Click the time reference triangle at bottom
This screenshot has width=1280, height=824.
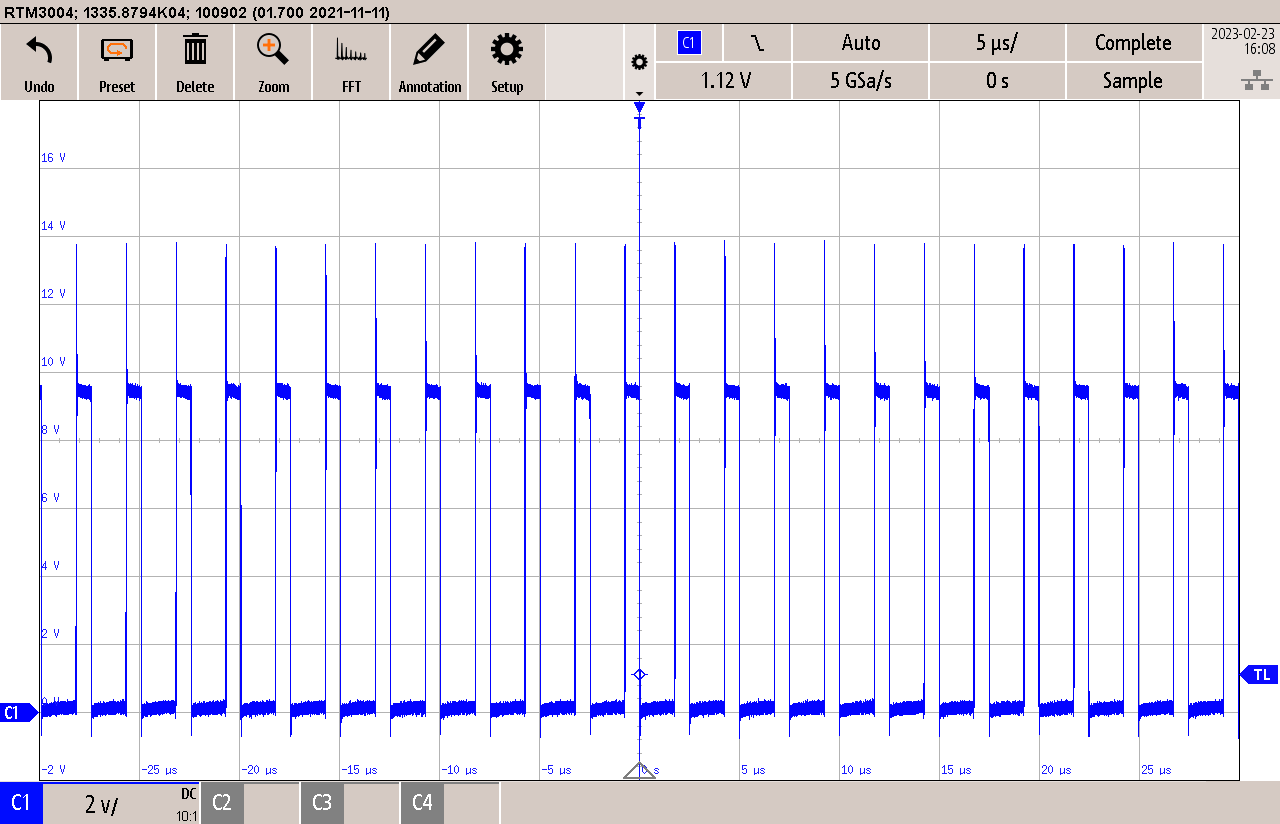pyautogui.click(x=639, y=771)
